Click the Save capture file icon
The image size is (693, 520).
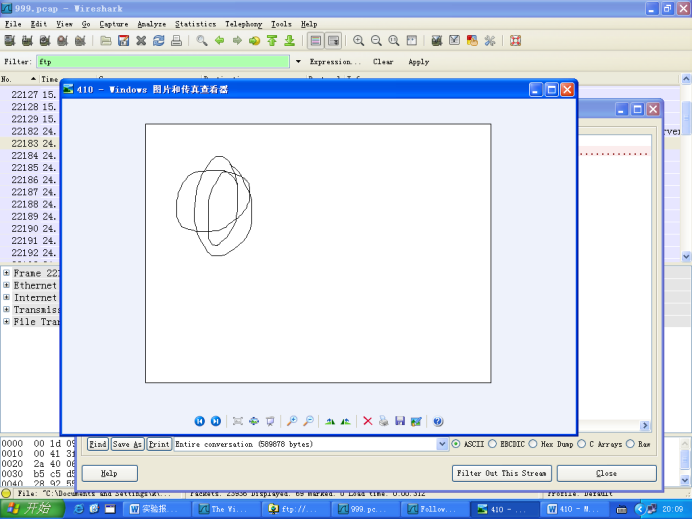click(123, 41)
